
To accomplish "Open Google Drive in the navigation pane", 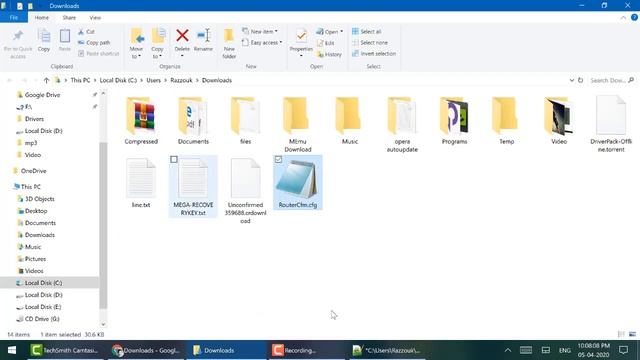I will coord(42,95).
